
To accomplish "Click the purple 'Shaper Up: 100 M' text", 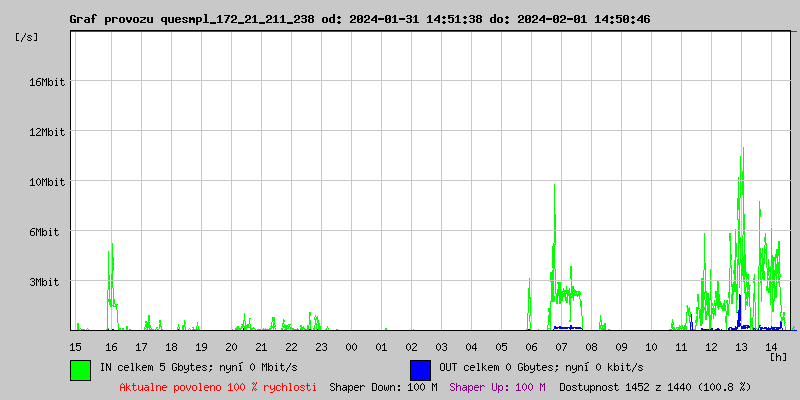I will [497, 386].
